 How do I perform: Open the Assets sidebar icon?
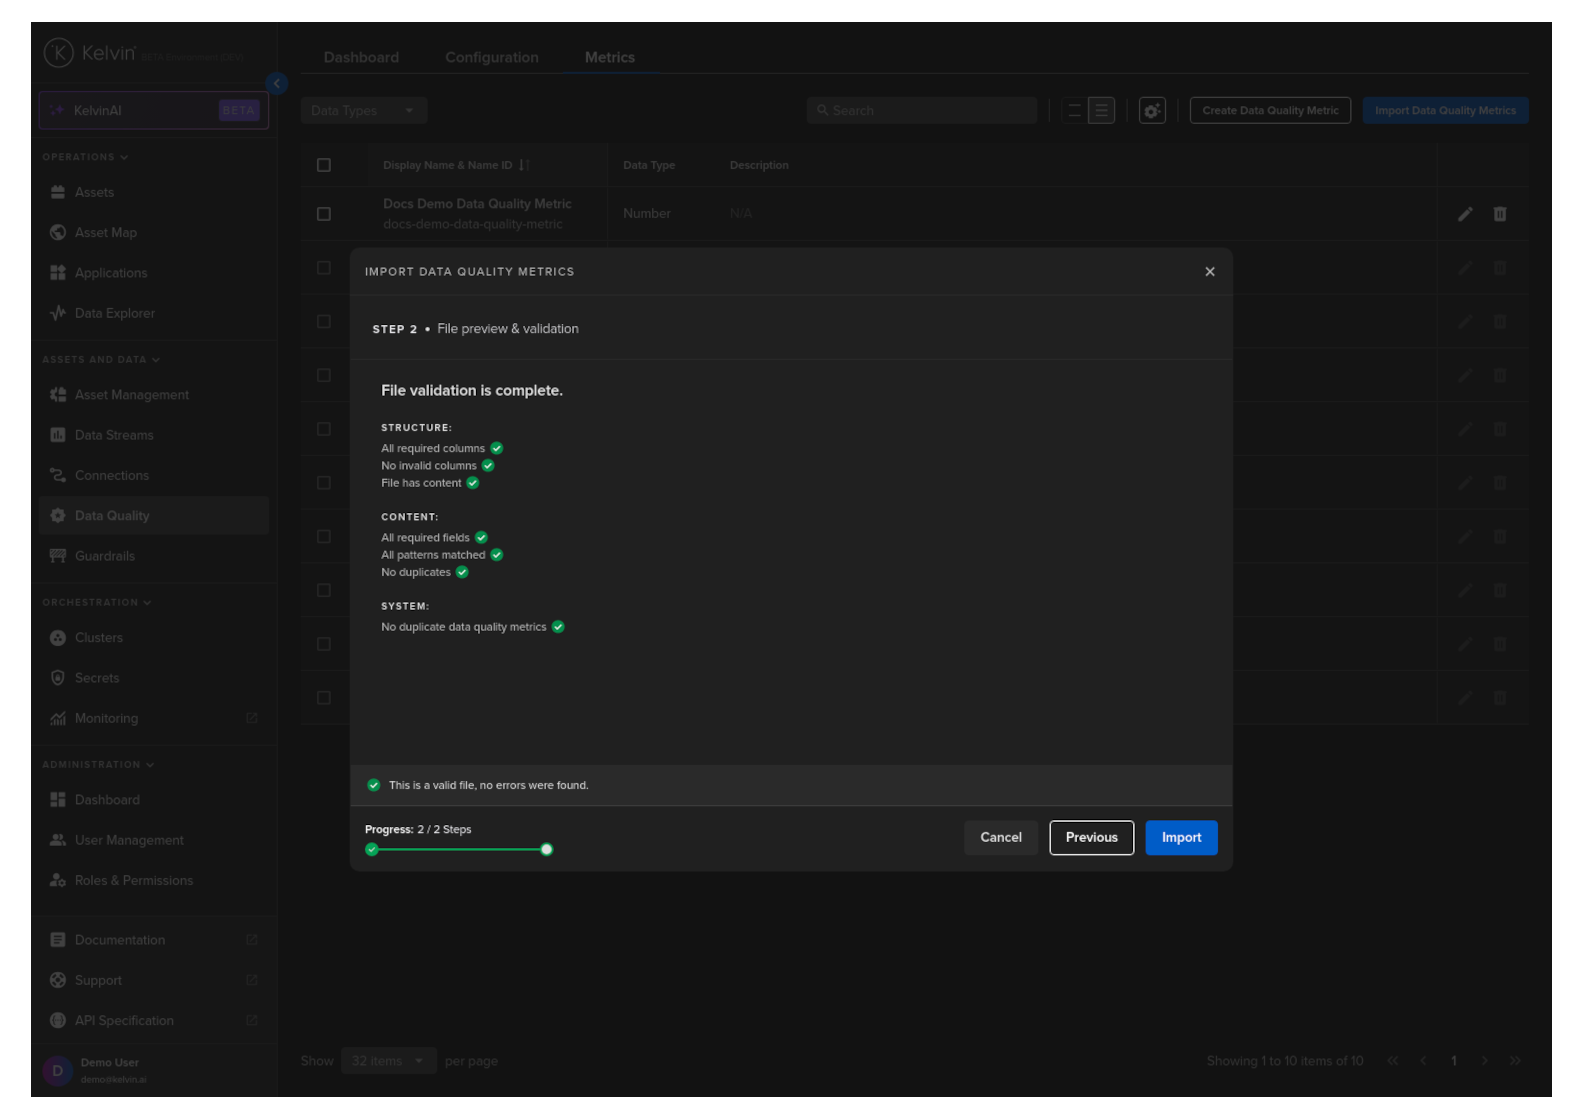click(58, 192)
